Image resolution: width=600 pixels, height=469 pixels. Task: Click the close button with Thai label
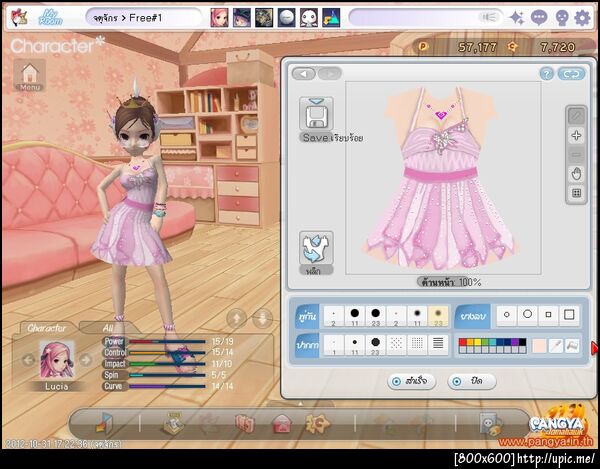472,381
